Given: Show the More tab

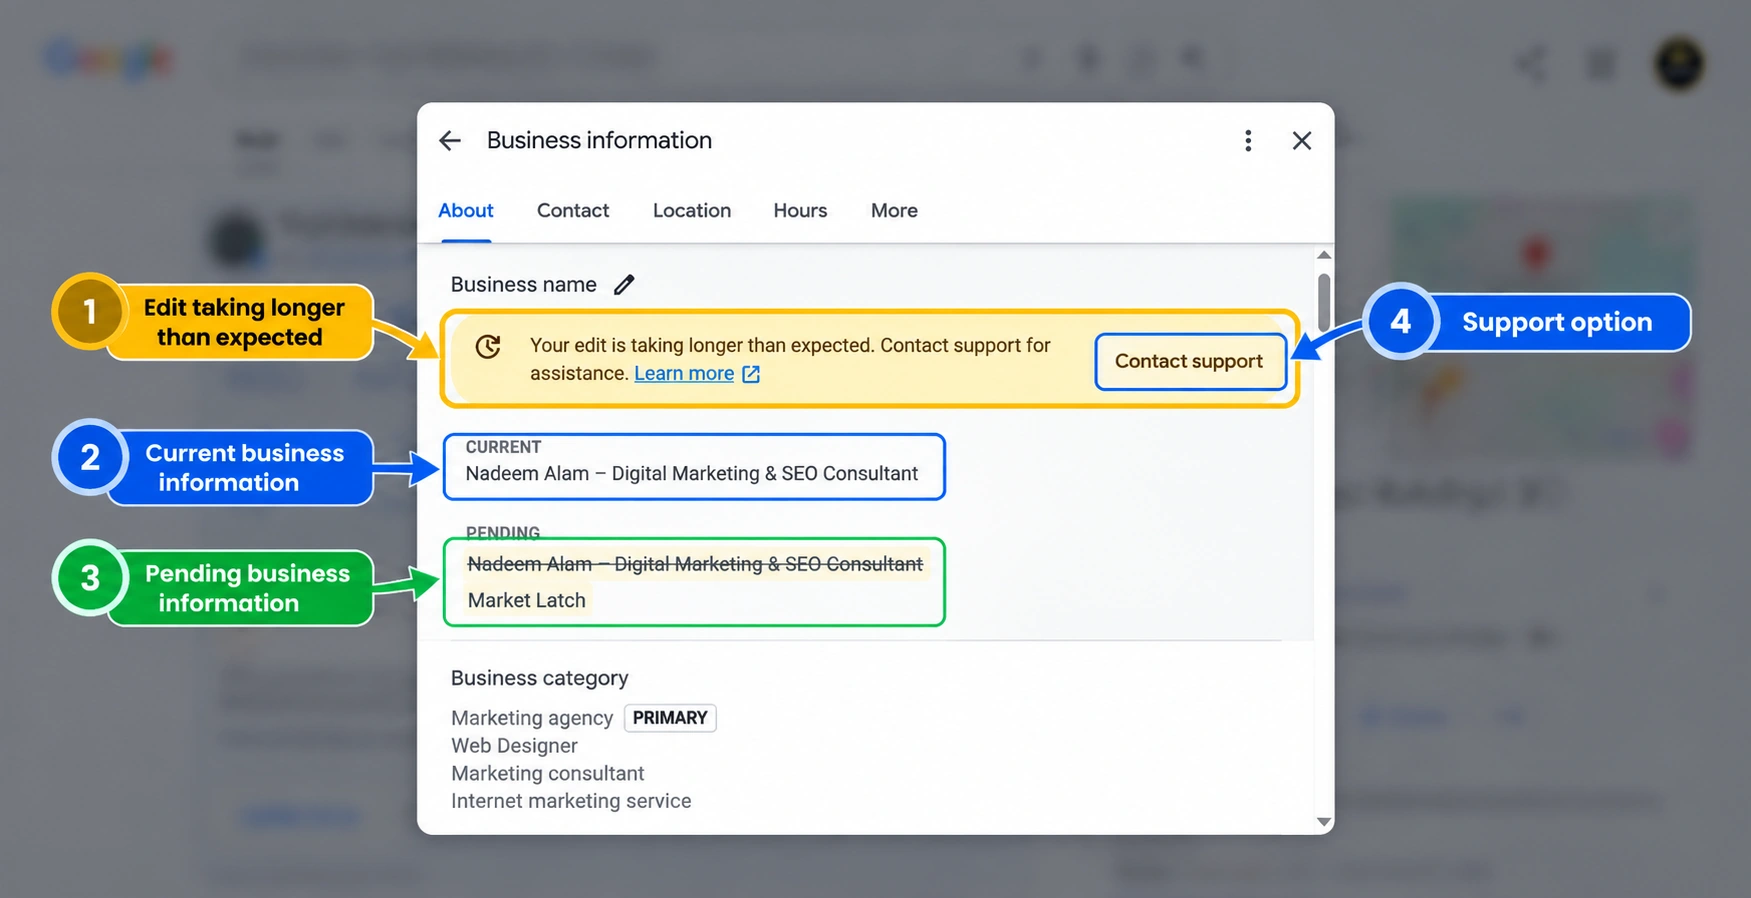Looking at the screenshot, I should [x=894, y=211].
